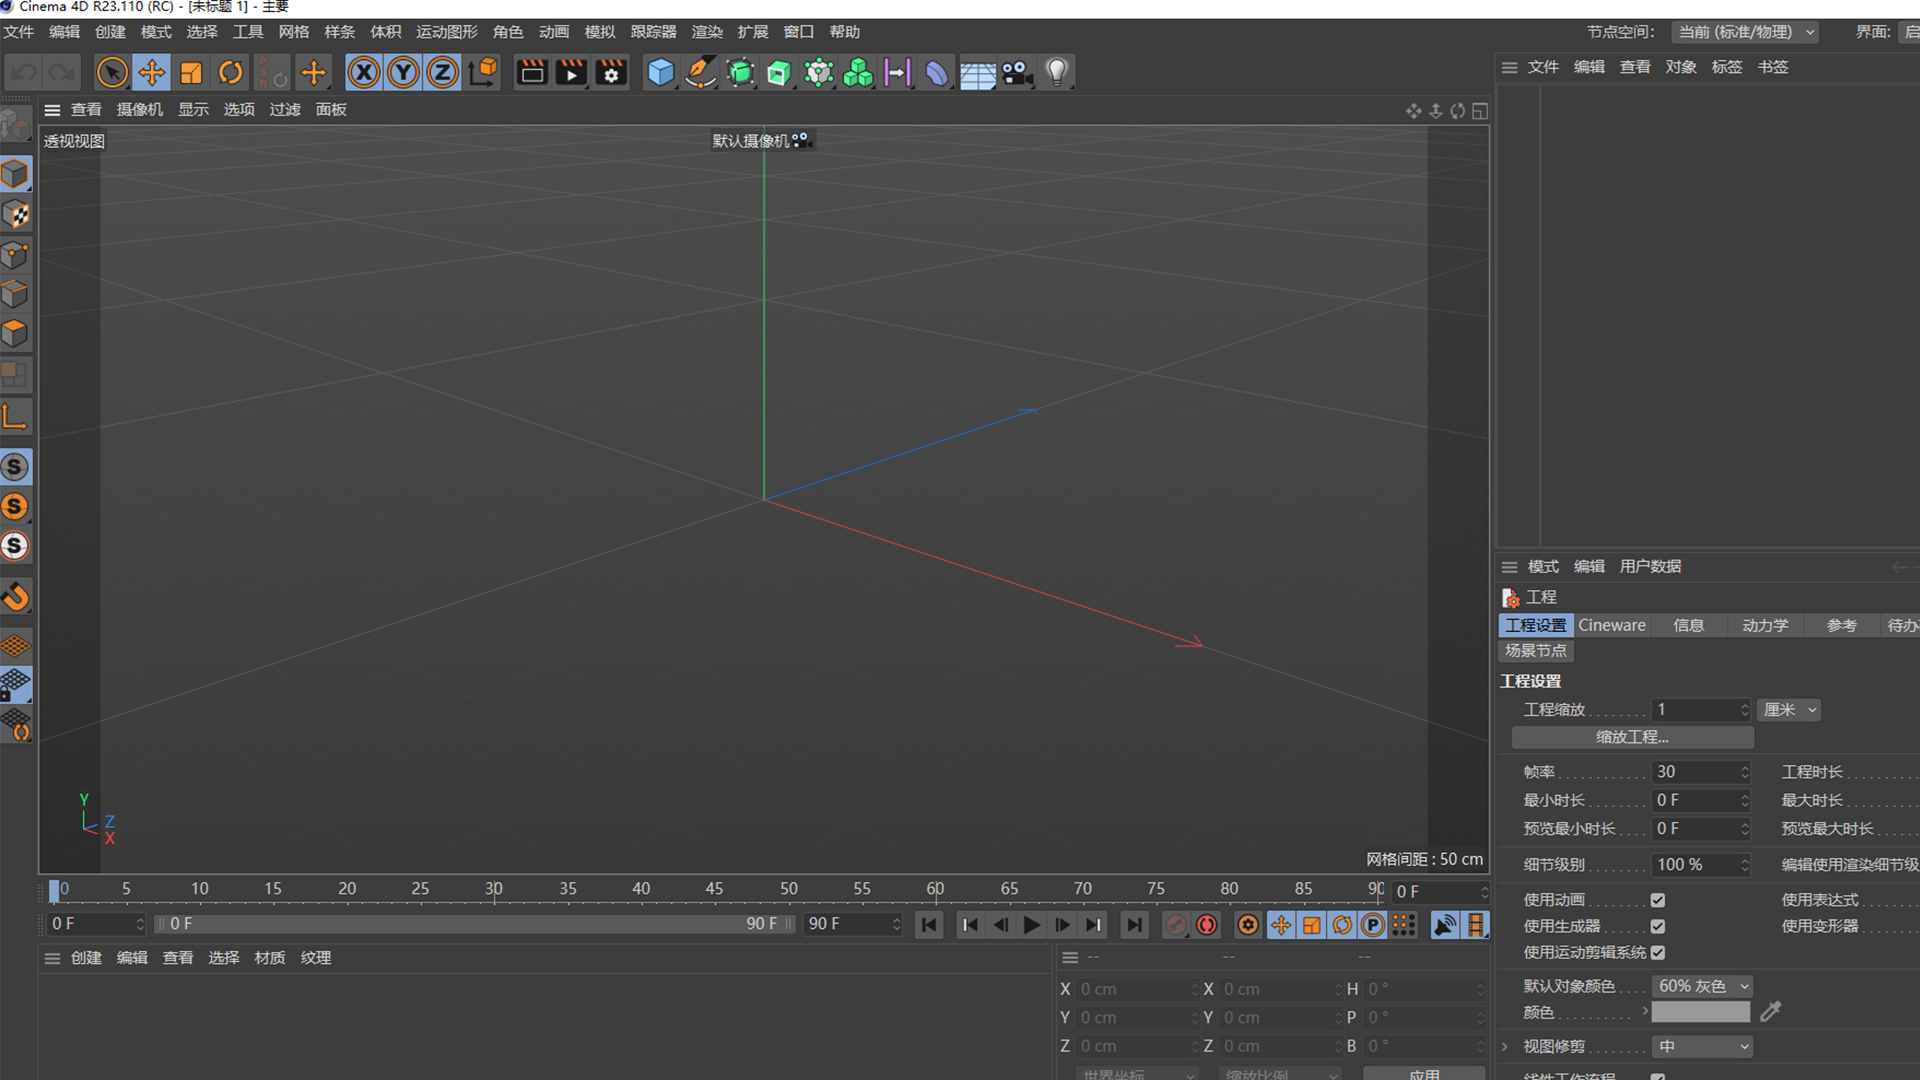Image resolution: width=1920 pixels, height=1080 pixels.
Task: Toggle the Y axis lock
Action: [x=403, y=72]
